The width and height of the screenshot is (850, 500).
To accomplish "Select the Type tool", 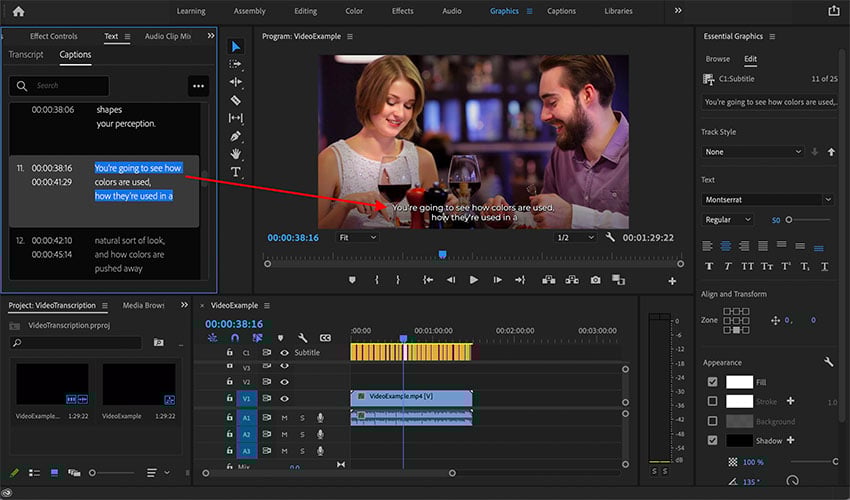I will tap(236, 172).
